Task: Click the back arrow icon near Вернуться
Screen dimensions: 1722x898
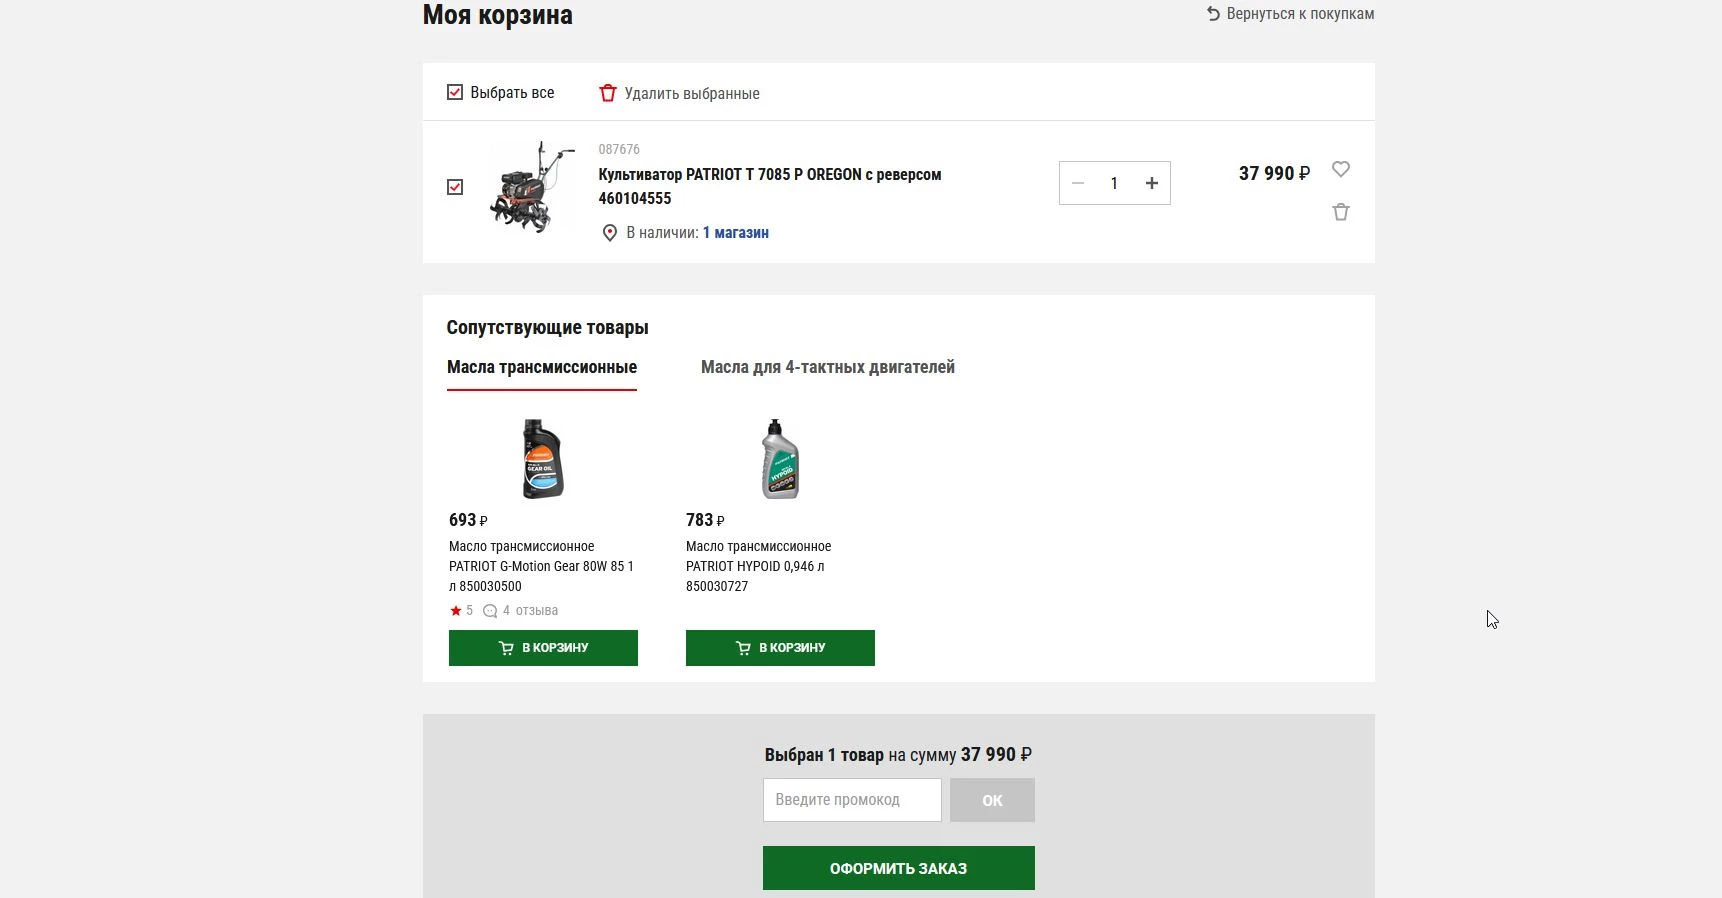Action: [x=1213, y=14]
